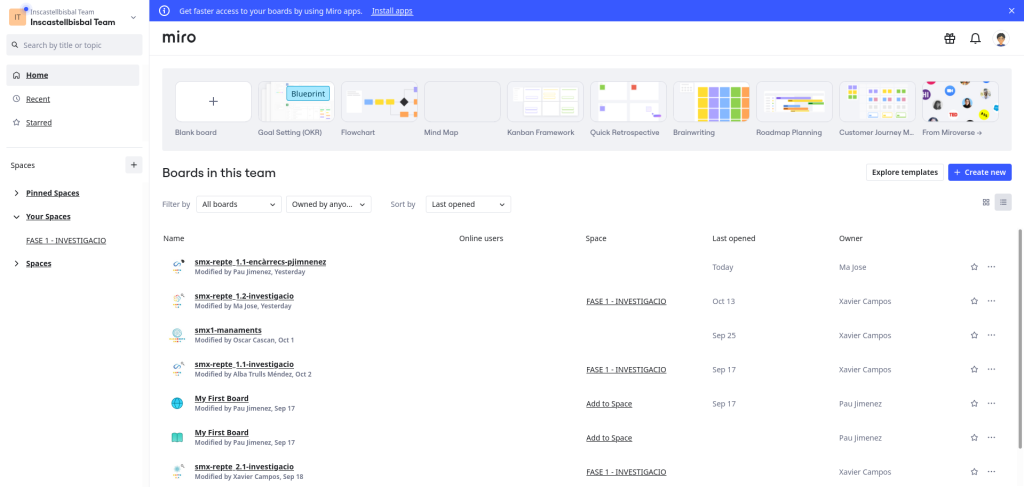Image resolution: width=1024 pixels, height=487 pixels.
Task: Open the All boards filter dropdown
Action: click(x=239, y=204)
